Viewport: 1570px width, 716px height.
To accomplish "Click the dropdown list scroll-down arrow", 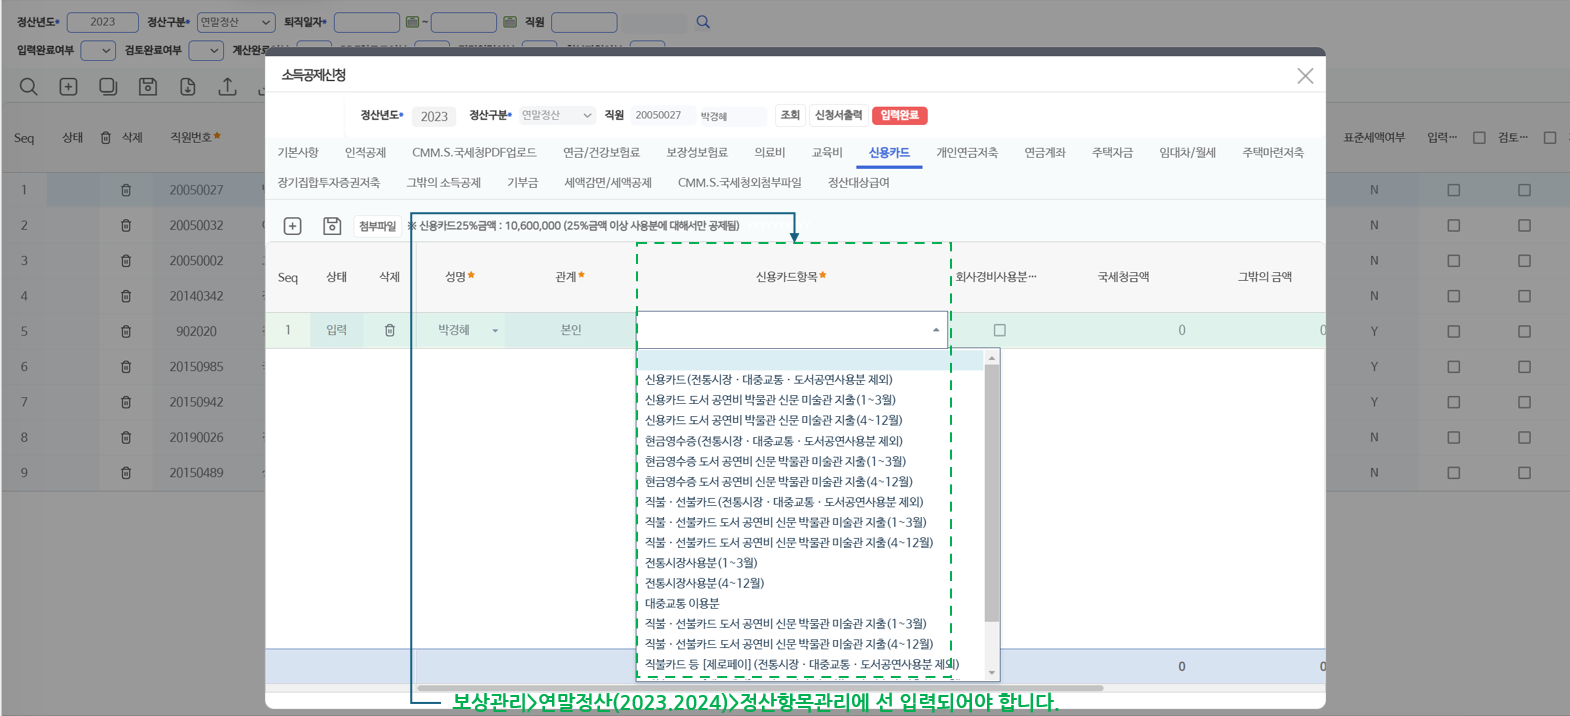I will coord(992,673).
